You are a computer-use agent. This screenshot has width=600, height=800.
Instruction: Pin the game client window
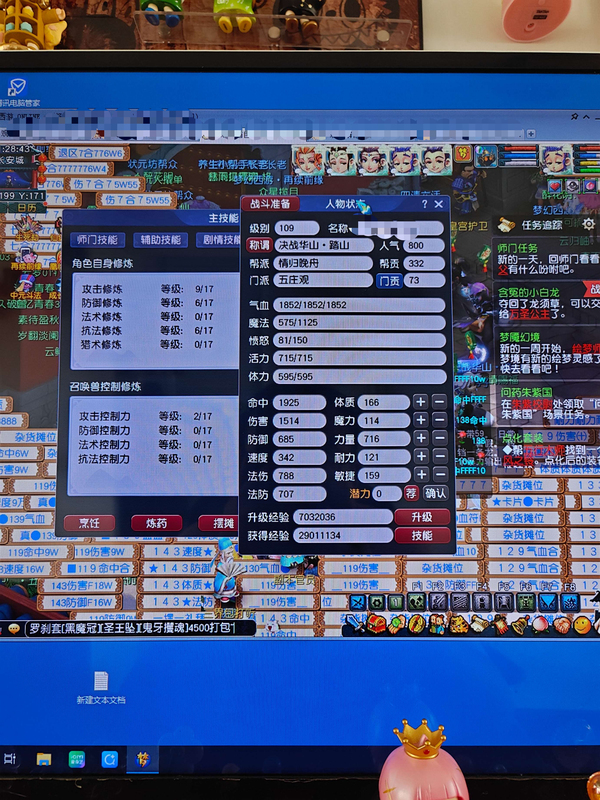tap(574, 117)
